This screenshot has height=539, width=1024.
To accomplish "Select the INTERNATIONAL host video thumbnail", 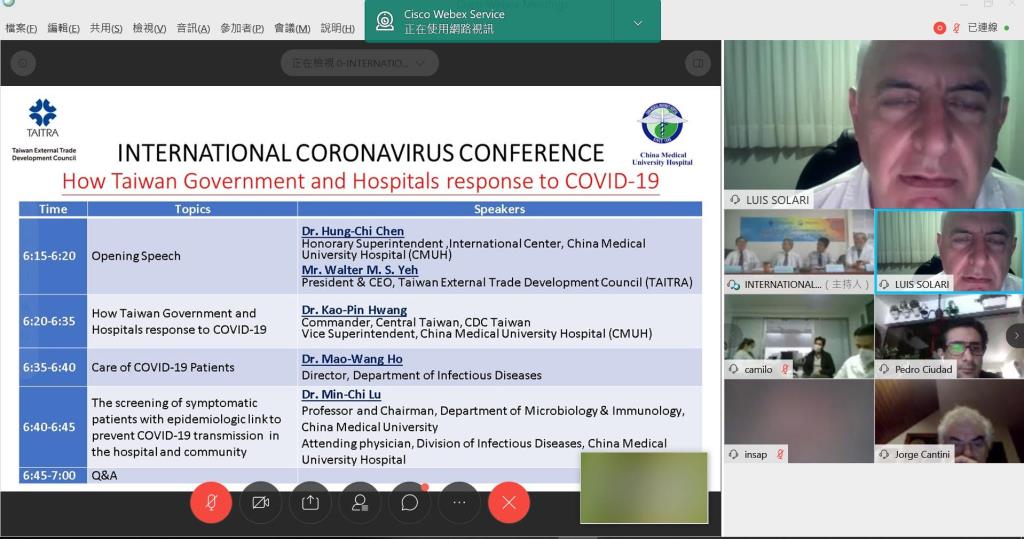I will [x=799, y=251].
